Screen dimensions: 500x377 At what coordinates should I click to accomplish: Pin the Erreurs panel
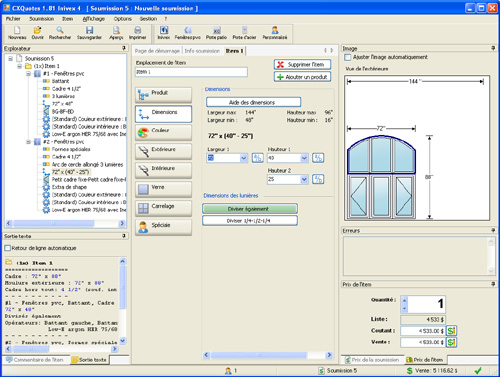(493, 230)
